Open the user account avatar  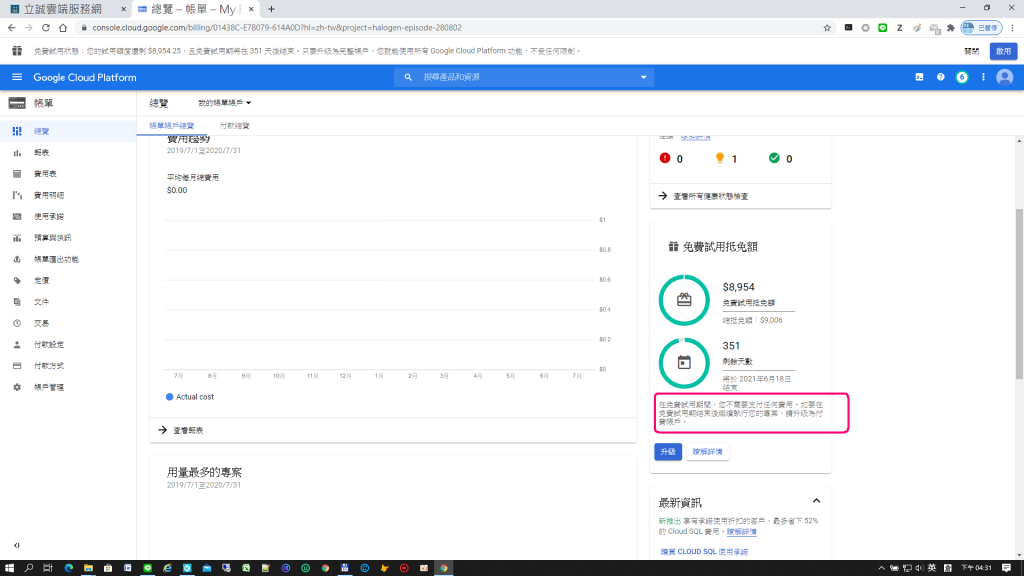(x=1004, y=77)
